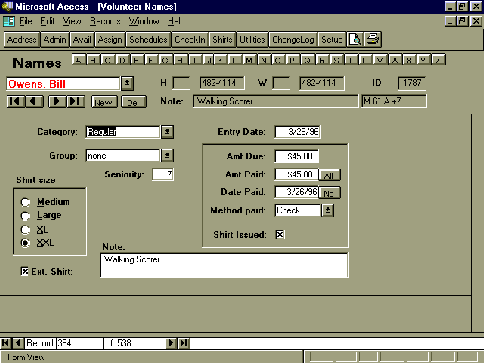This screenshot has height=363, width=484.
Task: Click the large Note text box at the bottom
Action: [224, 265]
